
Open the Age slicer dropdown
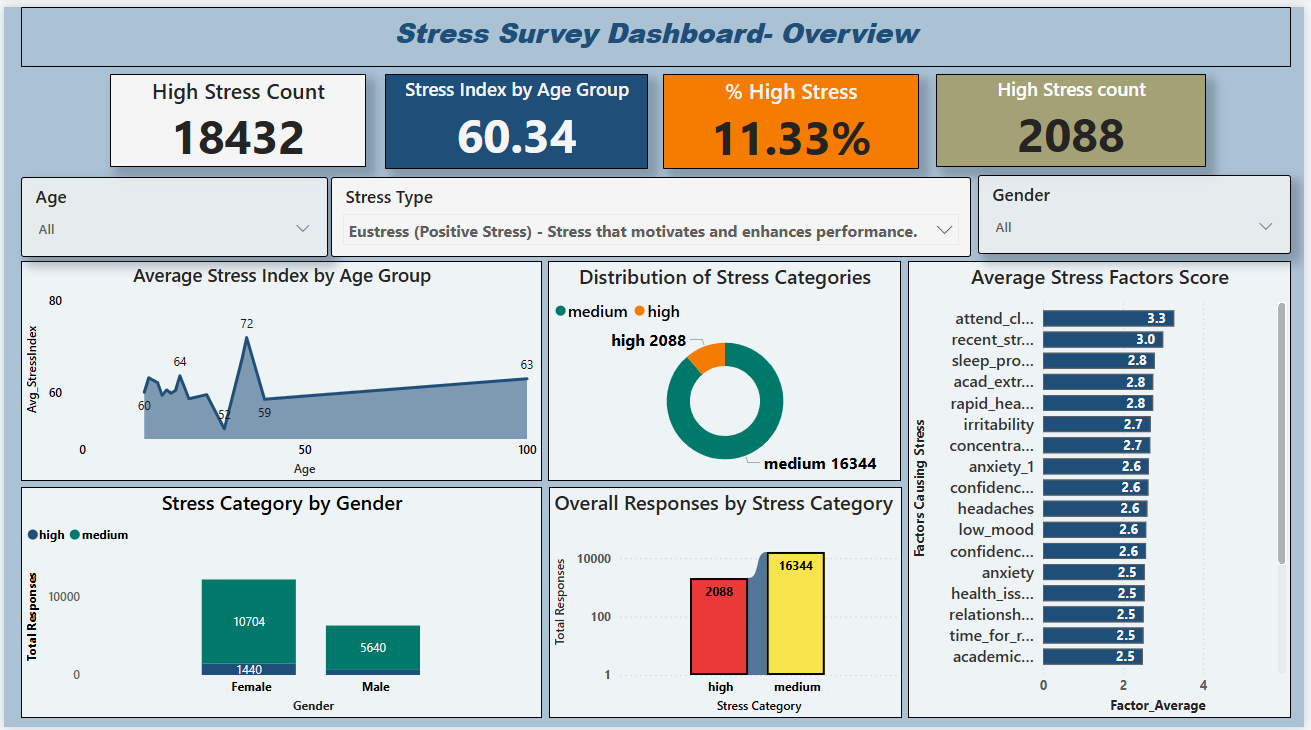[x=303, y=229]
